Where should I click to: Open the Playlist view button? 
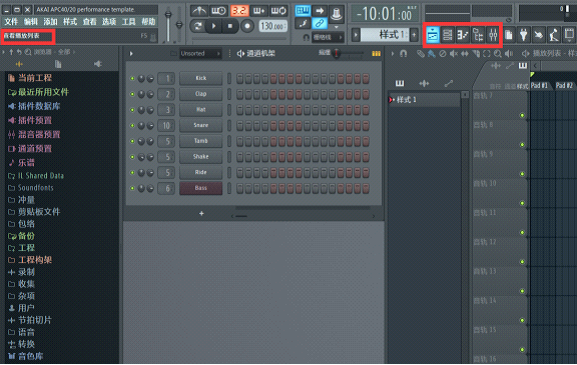pyautogui.click(x=433, y=35)
